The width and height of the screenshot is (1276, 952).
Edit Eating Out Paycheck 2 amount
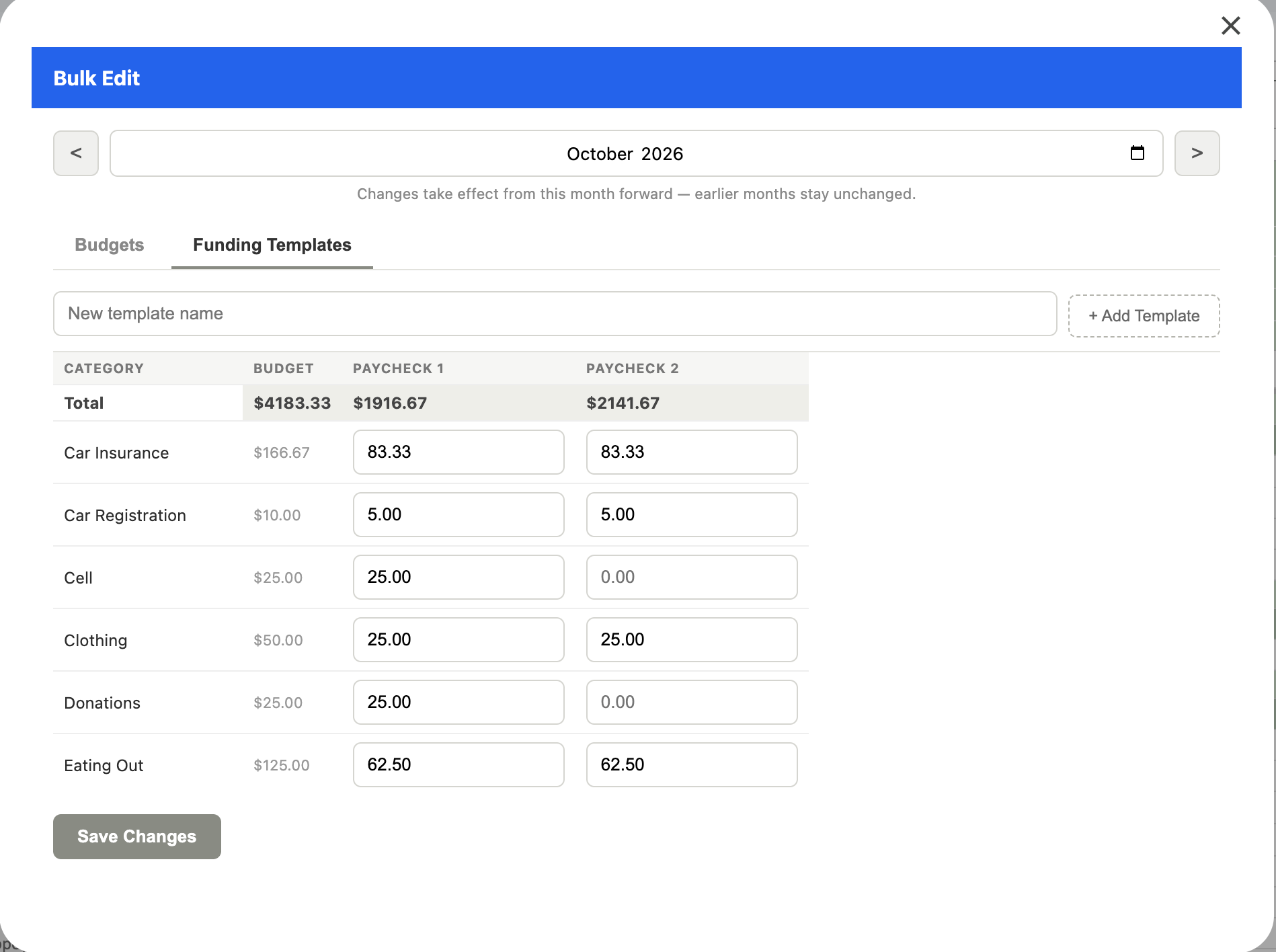pyautogui.click(x=692, y=764)
